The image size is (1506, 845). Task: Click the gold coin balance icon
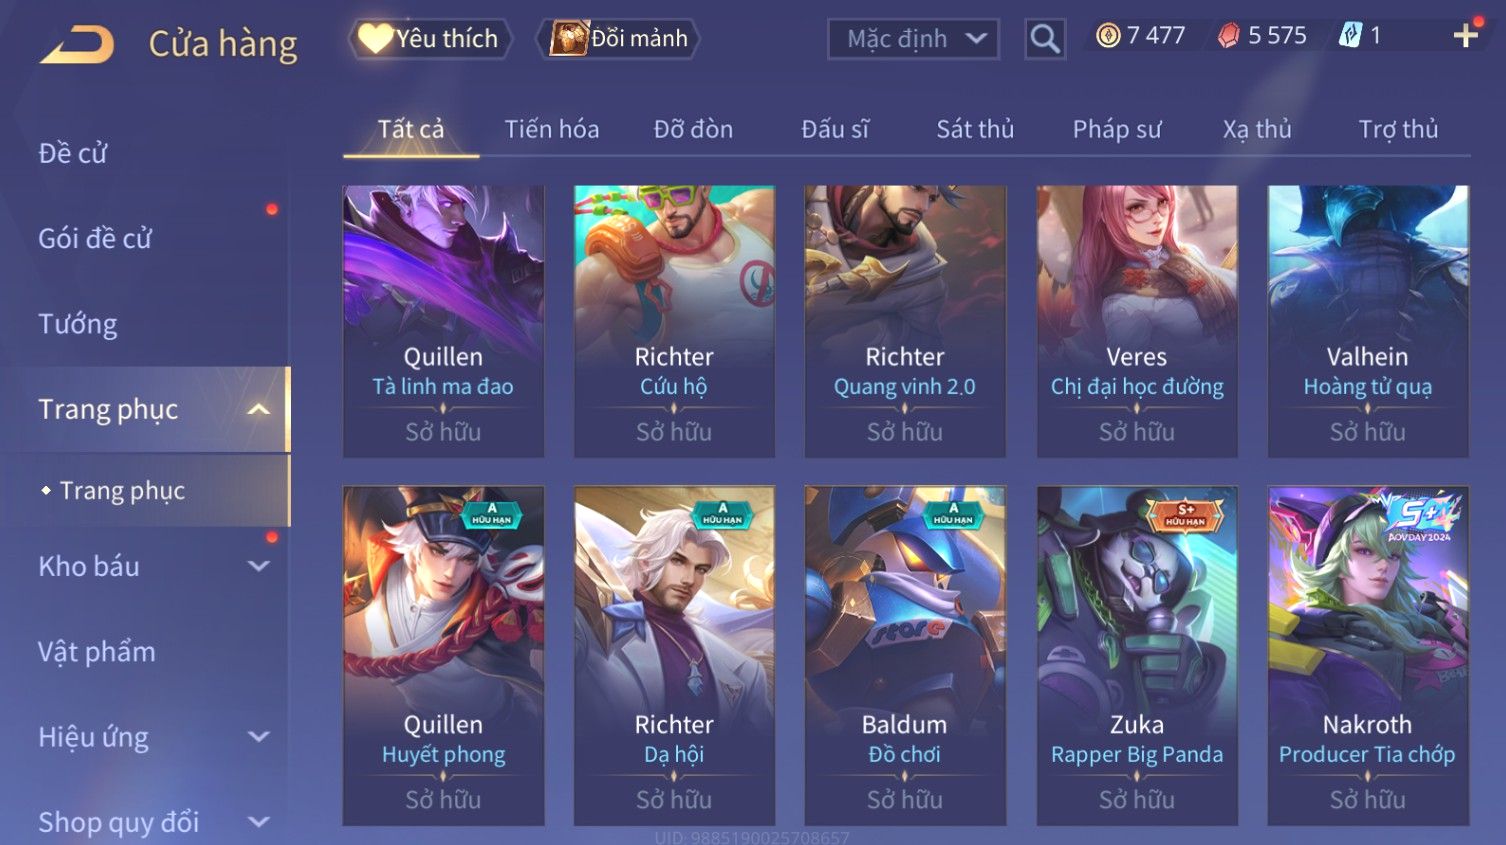(1107, 36)
